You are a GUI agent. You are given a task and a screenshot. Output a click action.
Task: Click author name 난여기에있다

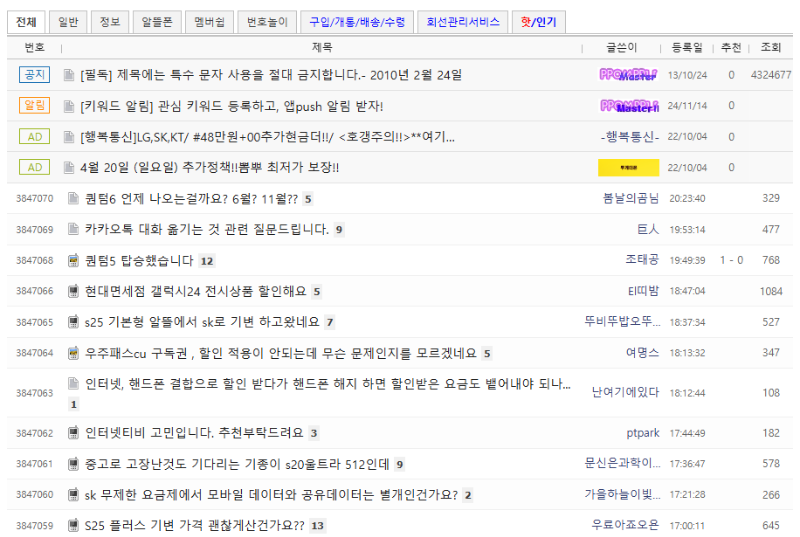626,392
